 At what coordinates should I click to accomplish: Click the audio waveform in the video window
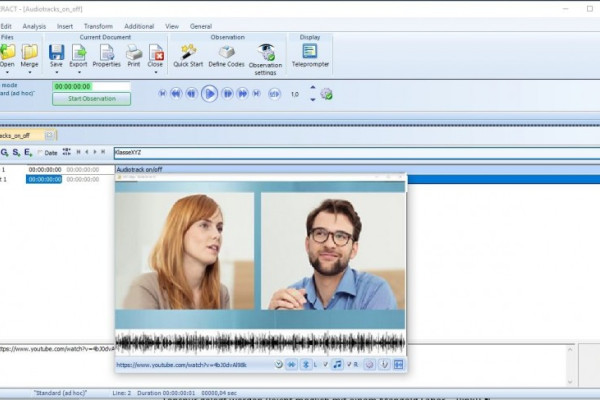pyautogui.click(x=261, y=343)
